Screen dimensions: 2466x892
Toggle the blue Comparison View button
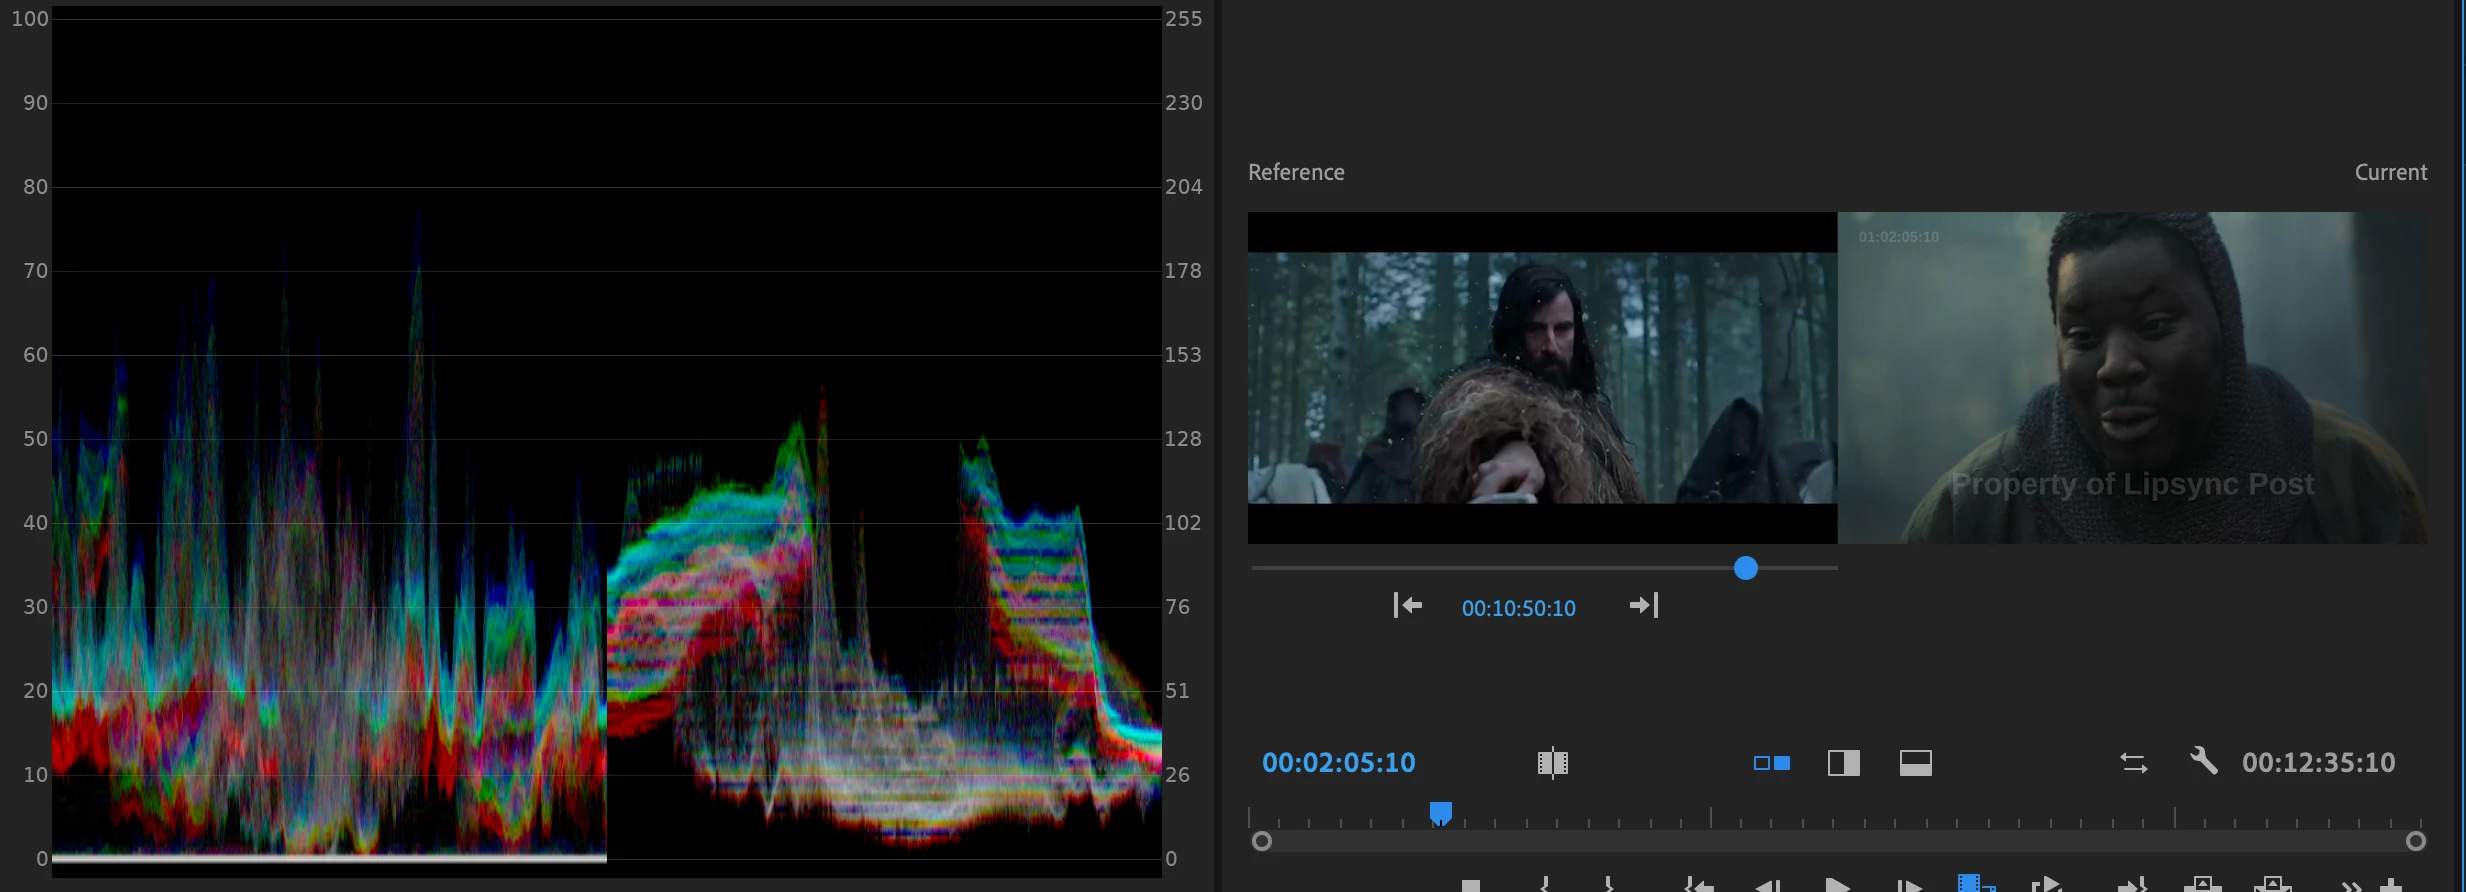[x=1976, y=884]
